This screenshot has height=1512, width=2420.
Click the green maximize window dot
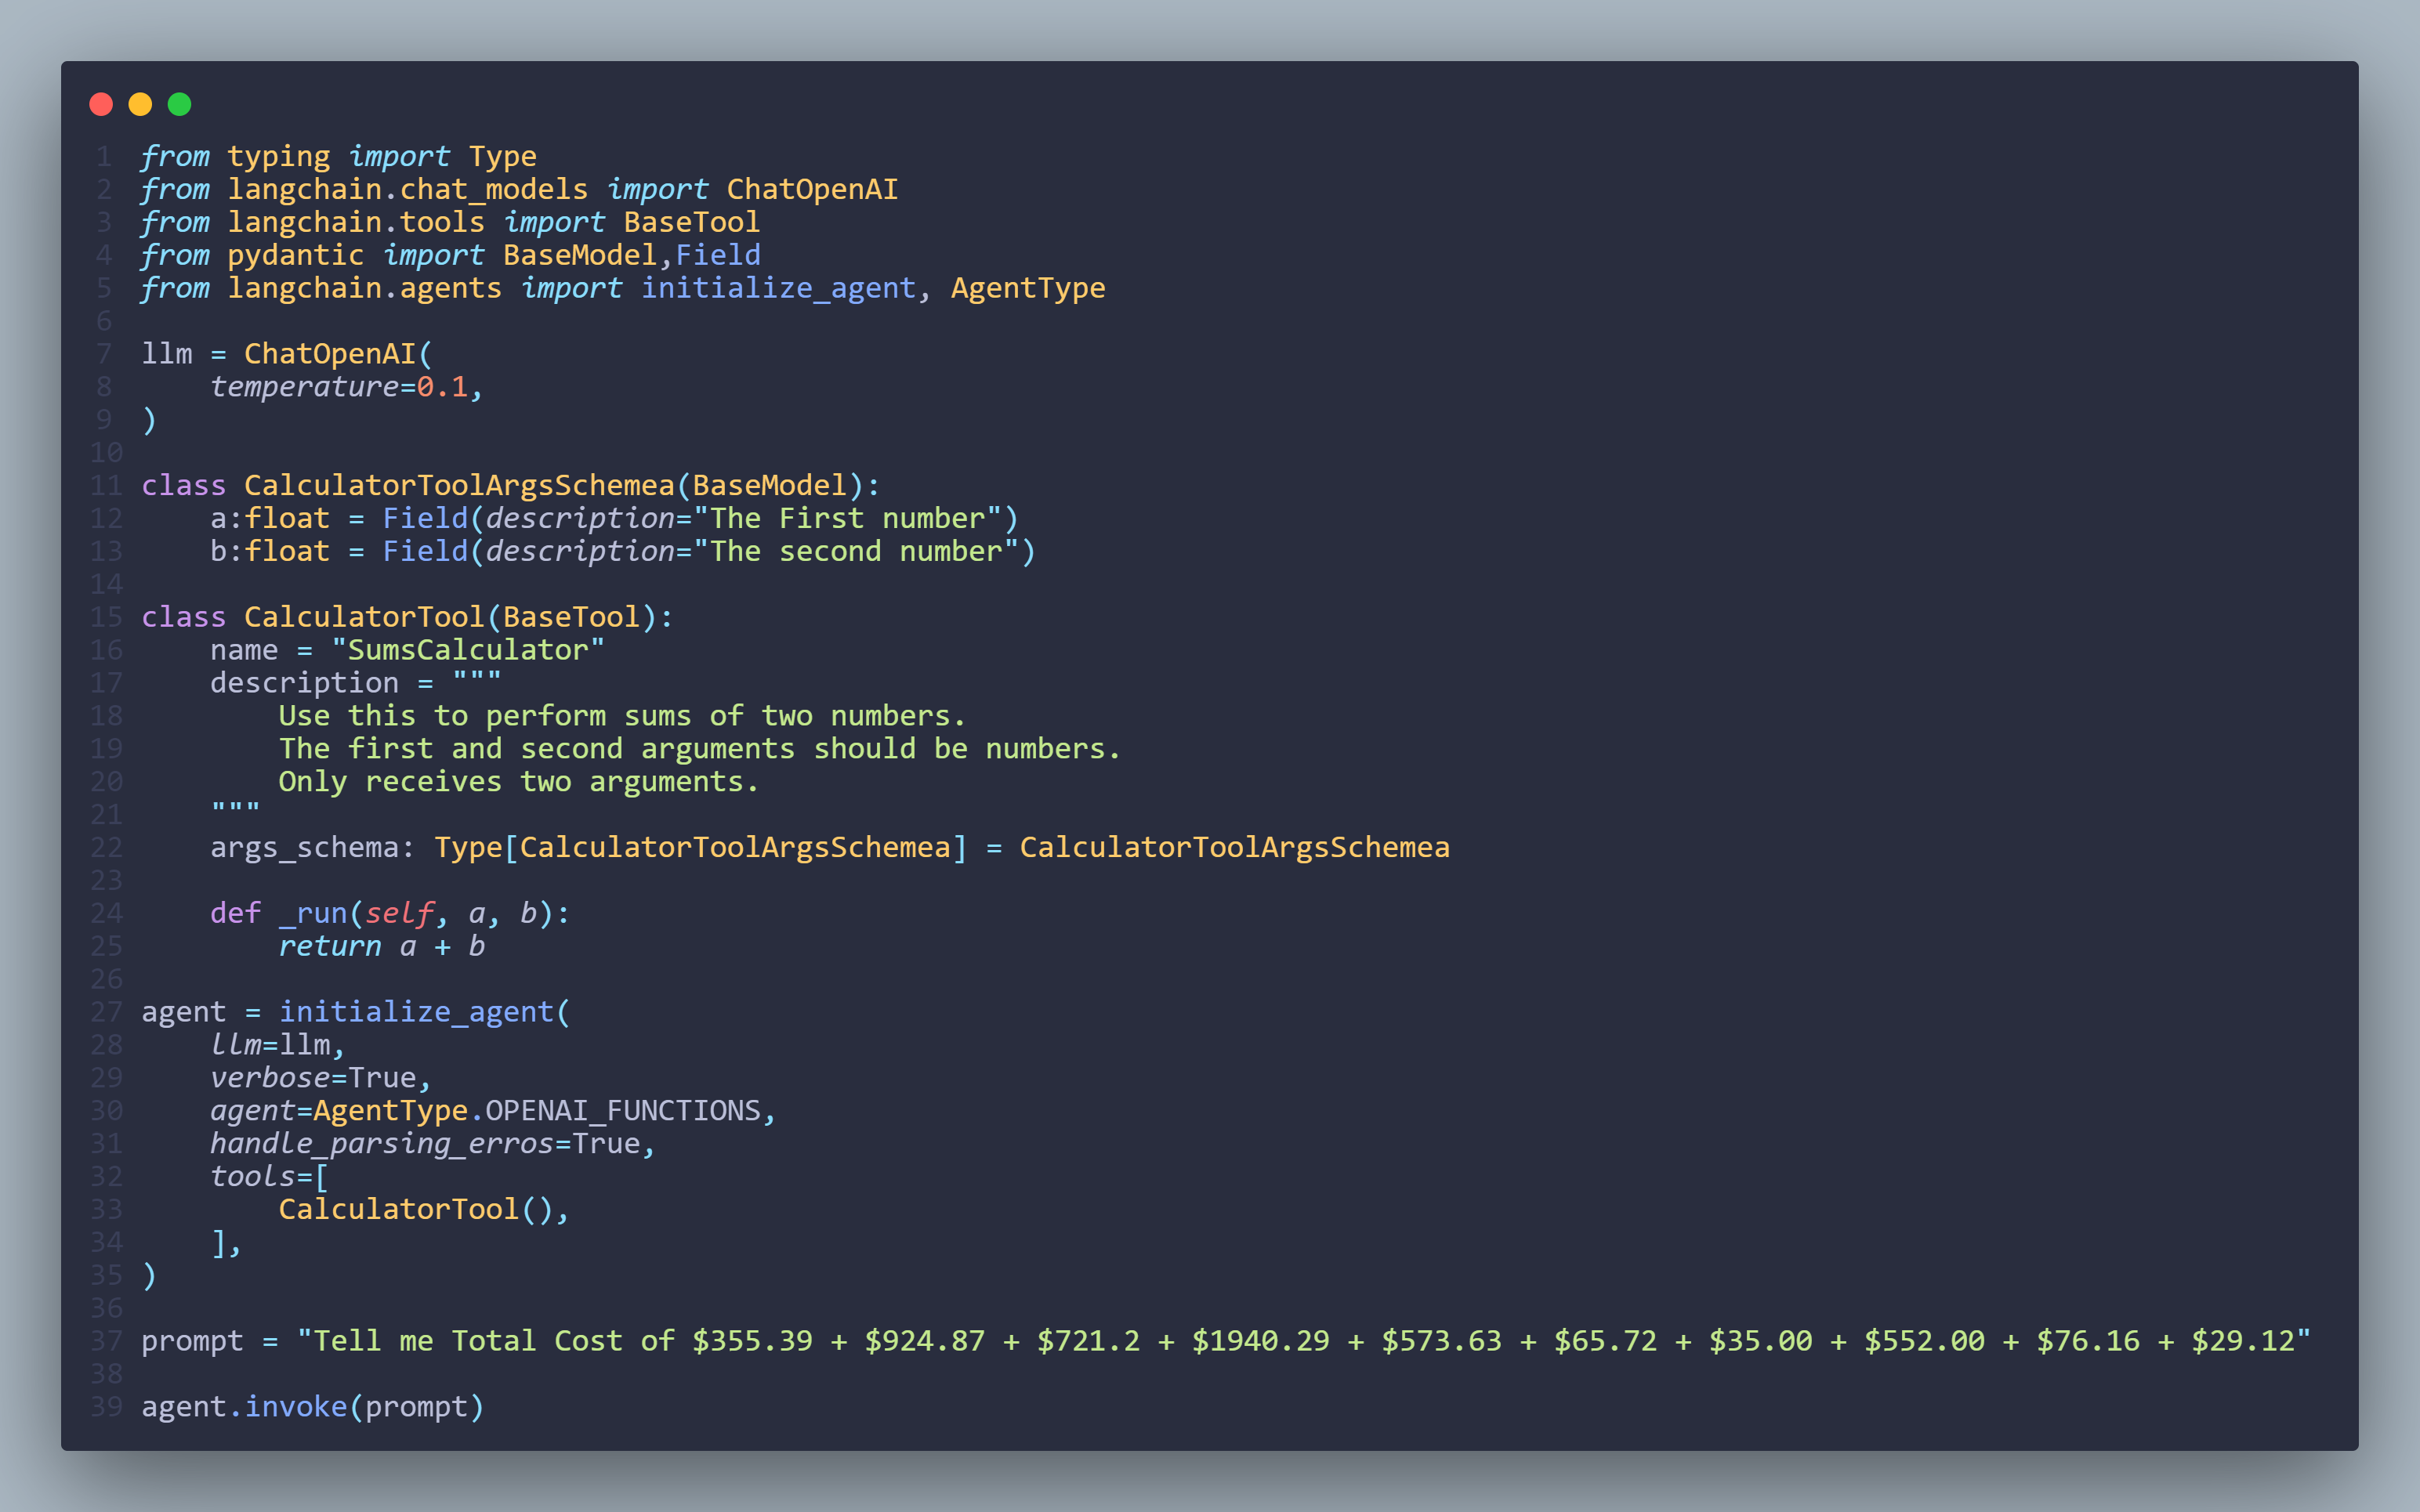pos(179,104)
